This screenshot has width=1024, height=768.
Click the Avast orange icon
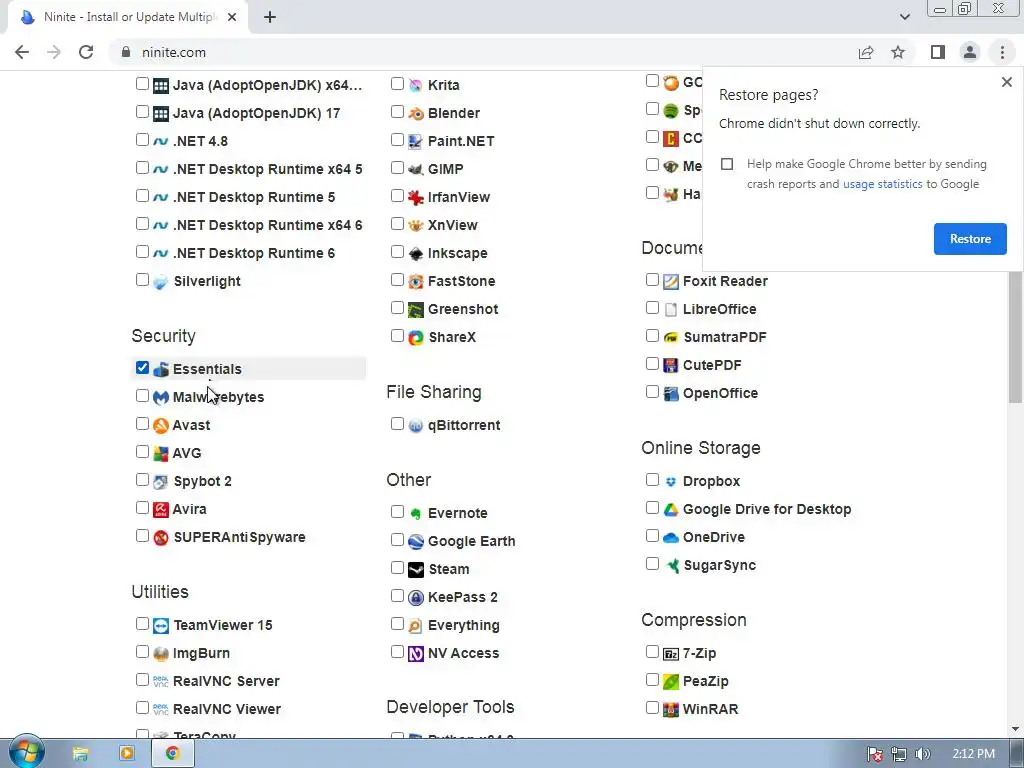[x=161, y=425]
